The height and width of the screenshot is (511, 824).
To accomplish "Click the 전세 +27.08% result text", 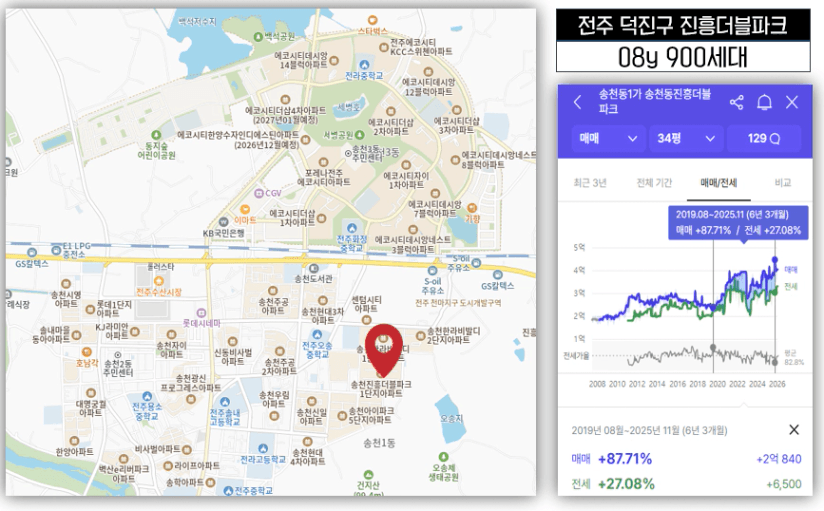I will (x=613, y=484).
